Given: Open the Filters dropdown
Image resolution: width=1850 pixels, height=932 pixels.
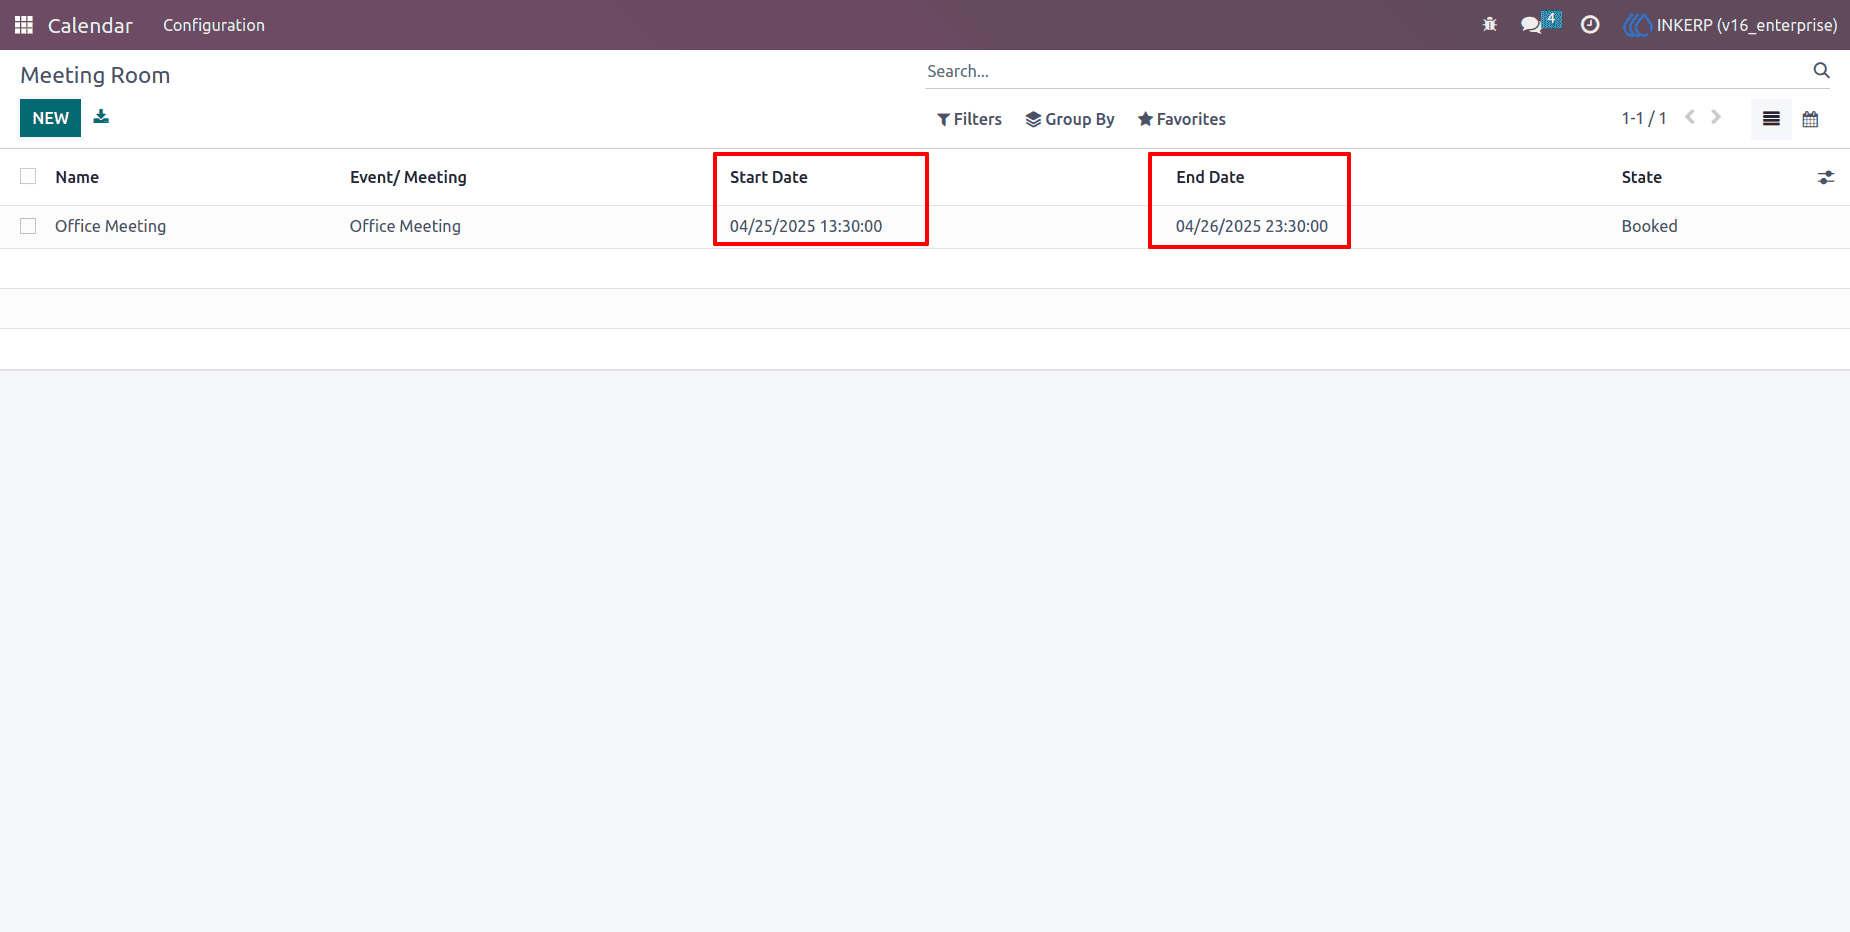Looking at the screenshot, I should pos(969,119).
